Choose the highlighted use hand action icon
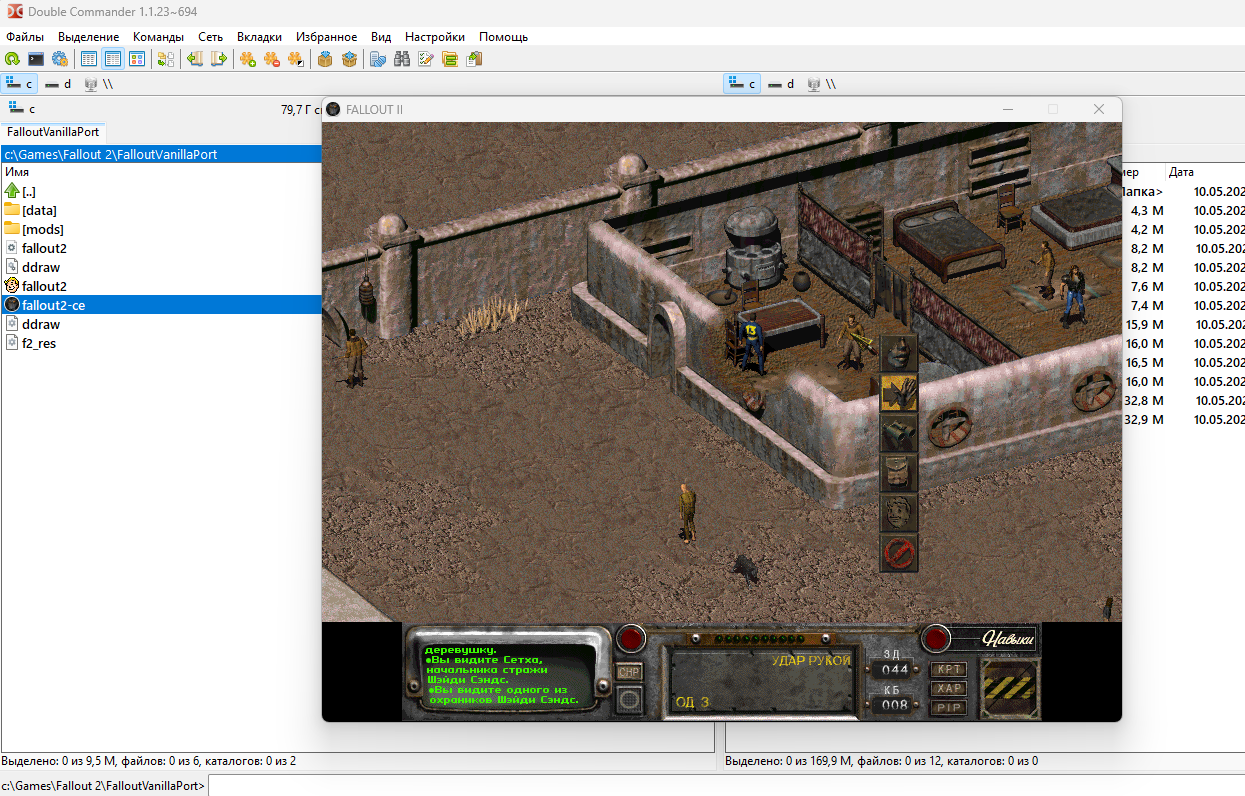Viewport: 1245px width, 796px height. pos(898,394)
